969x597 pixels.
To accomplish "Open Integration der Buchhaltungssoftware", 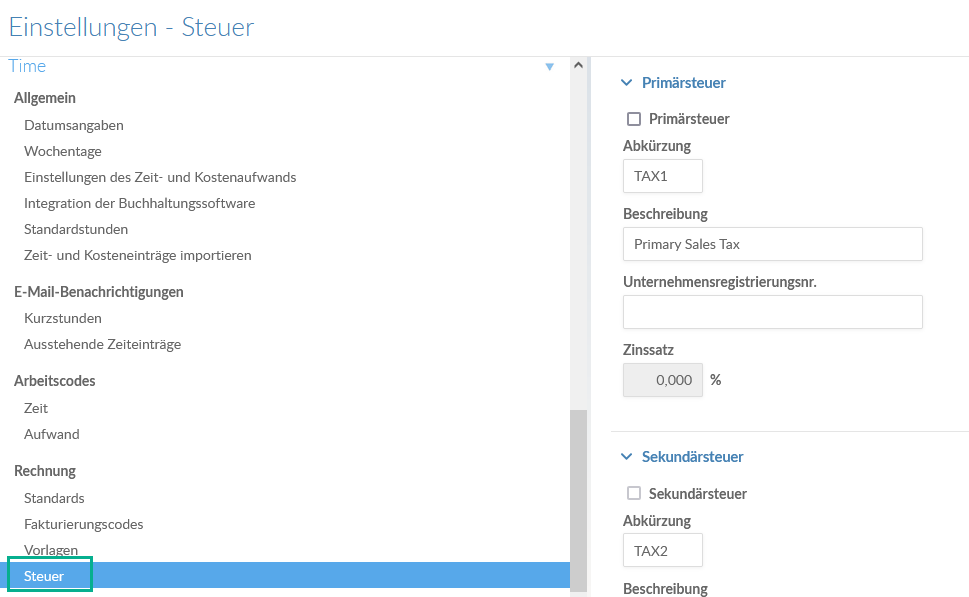I will click(x=140, y=203).
